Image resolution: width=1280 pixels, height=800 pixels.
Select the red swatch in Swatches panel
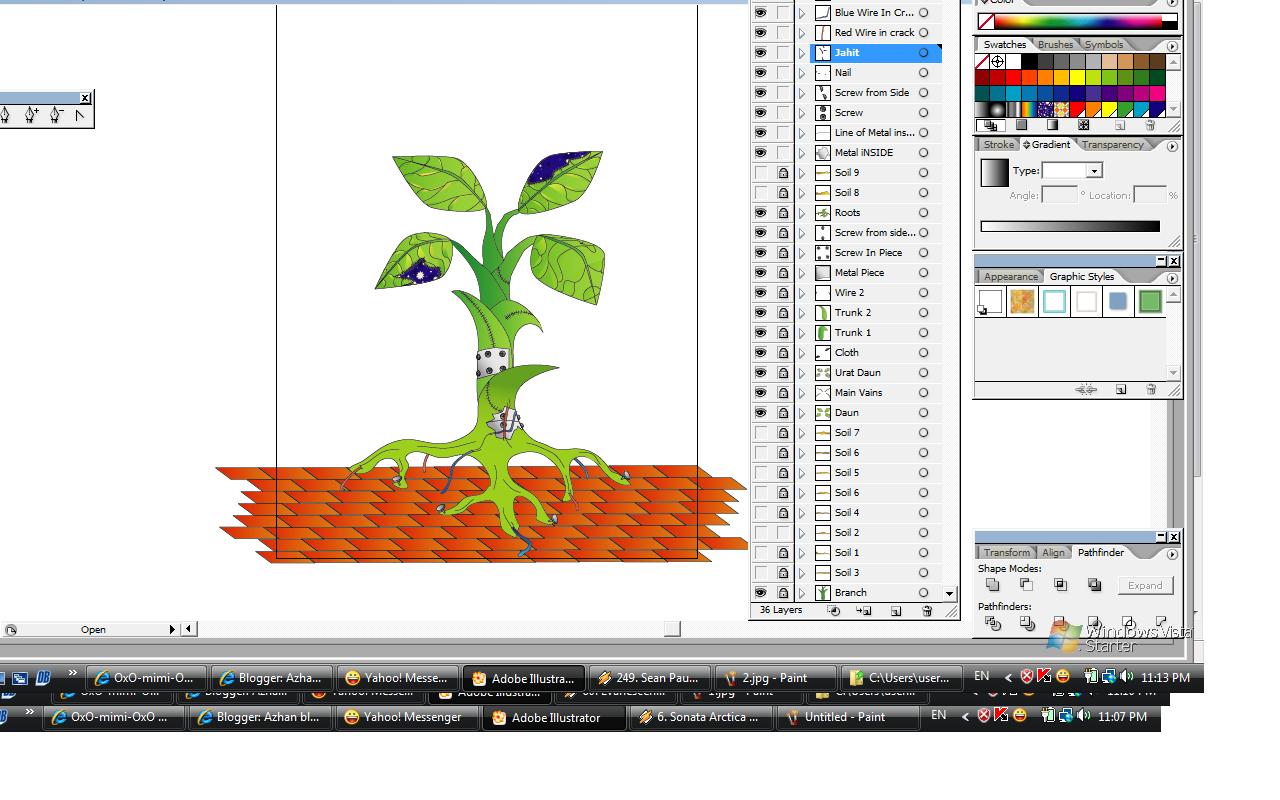(1014, 77)
